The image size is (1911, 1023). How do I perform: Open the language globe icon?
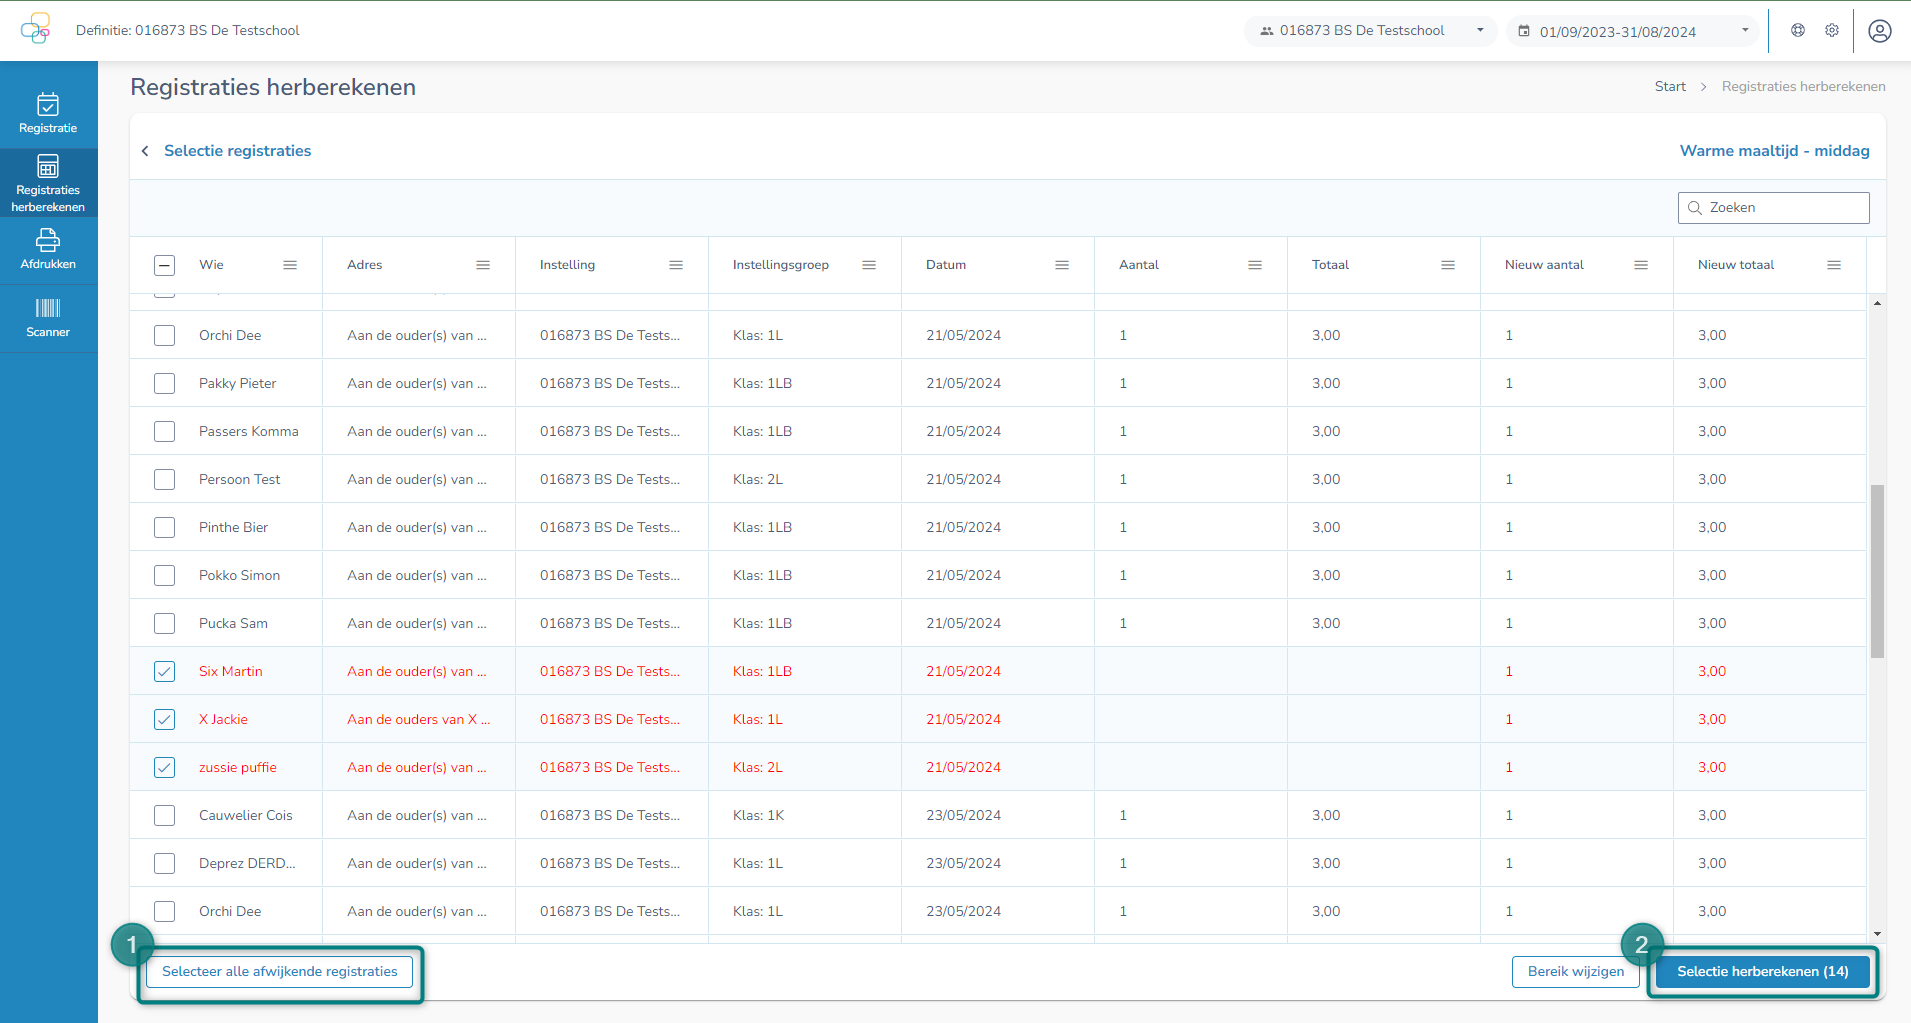(x=1797, y=30)
